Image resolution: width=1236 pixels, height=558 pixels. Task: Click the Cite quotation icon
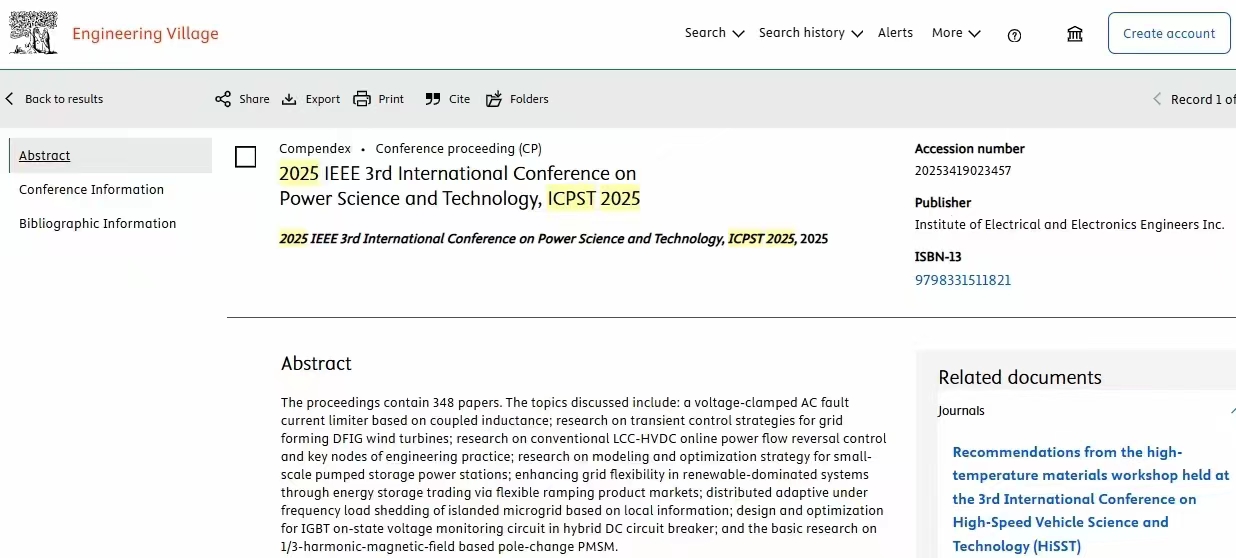pos(432,99)
